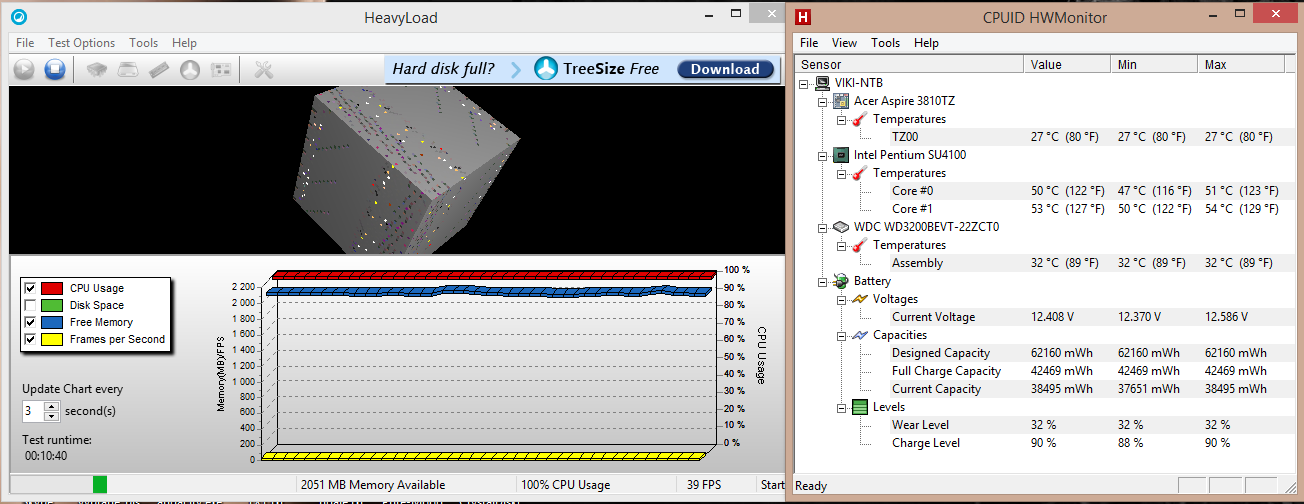Open the View menu in HWMonitor
1304x504 pixels.
pos(845,43)
